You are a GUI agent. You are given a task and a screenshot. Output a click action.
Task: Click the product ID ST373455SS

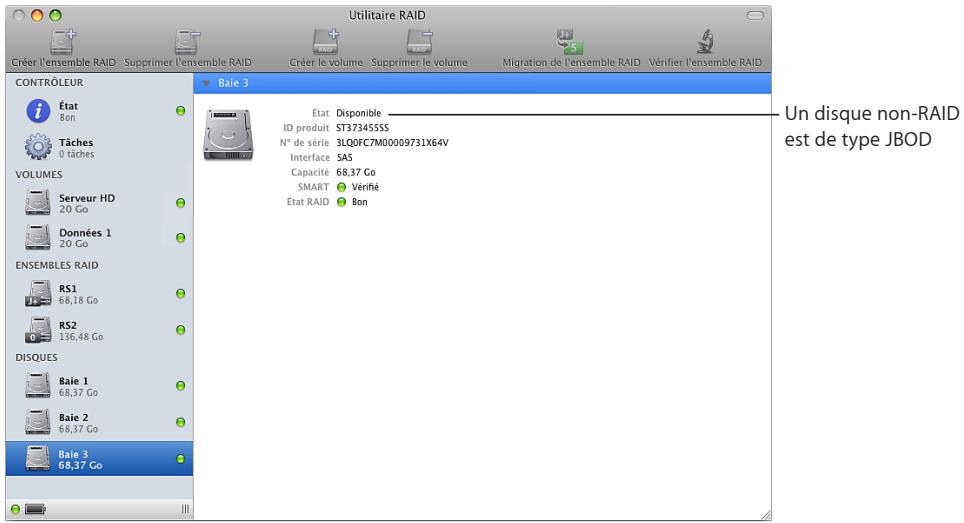[362, 128]
